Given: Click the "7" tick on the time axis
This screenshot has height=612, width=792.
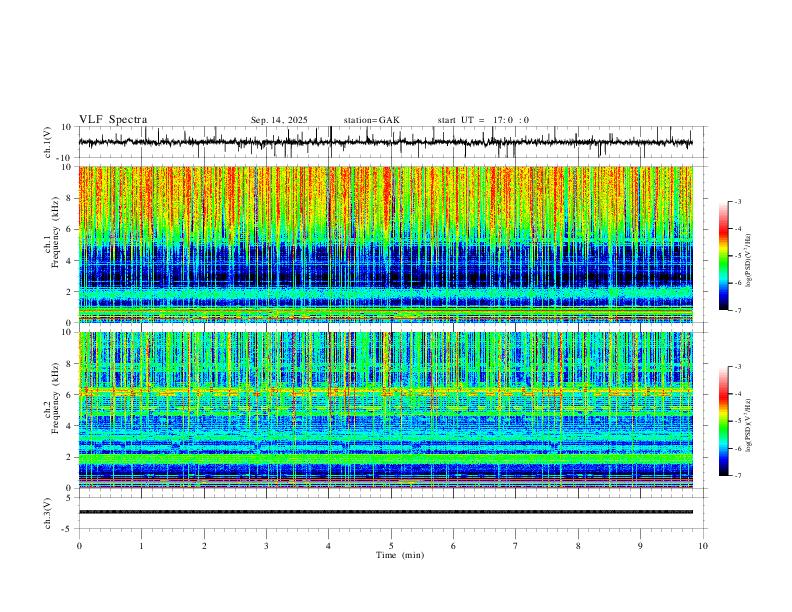Looking at the screenshot, I should tap(516, 546).
